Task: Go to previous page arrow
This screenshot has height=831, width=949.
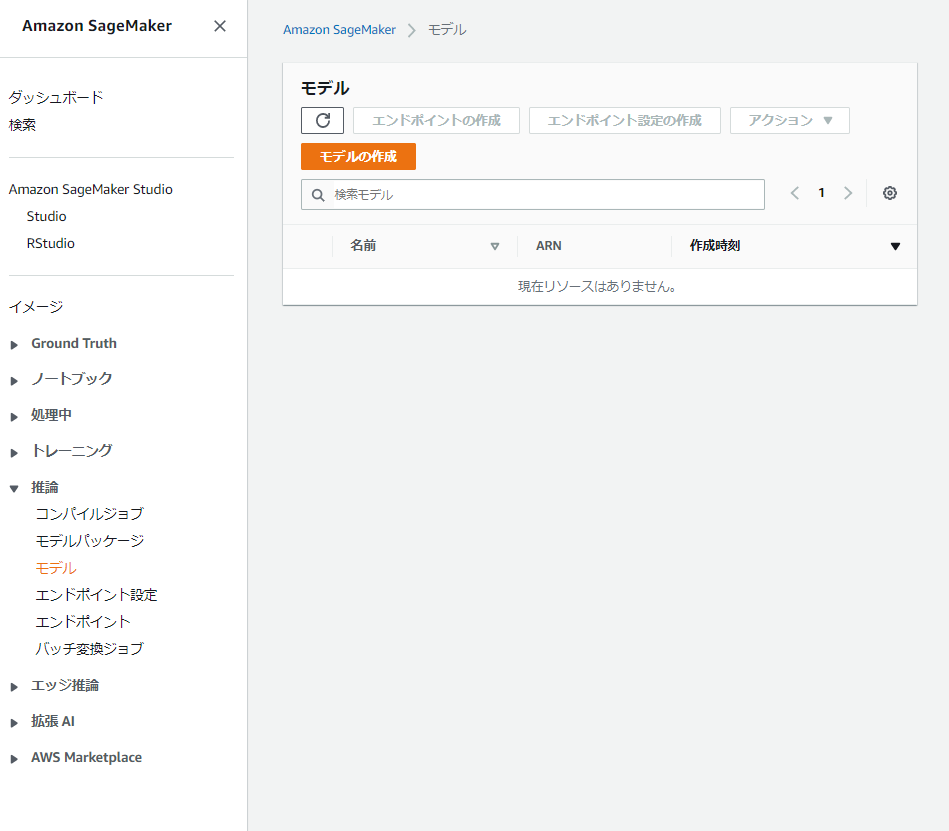Action: 795,194
